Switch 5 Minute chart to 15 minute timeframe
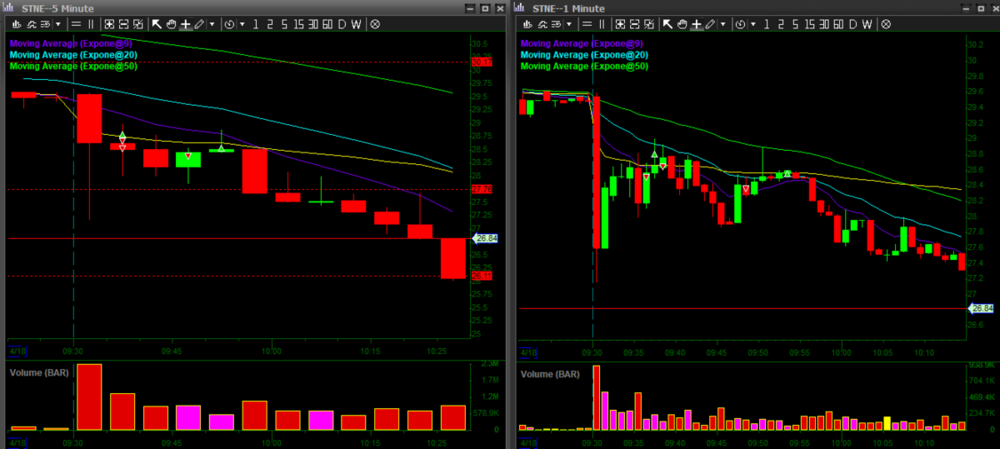1000x449 pixels. tap(297, 23)
